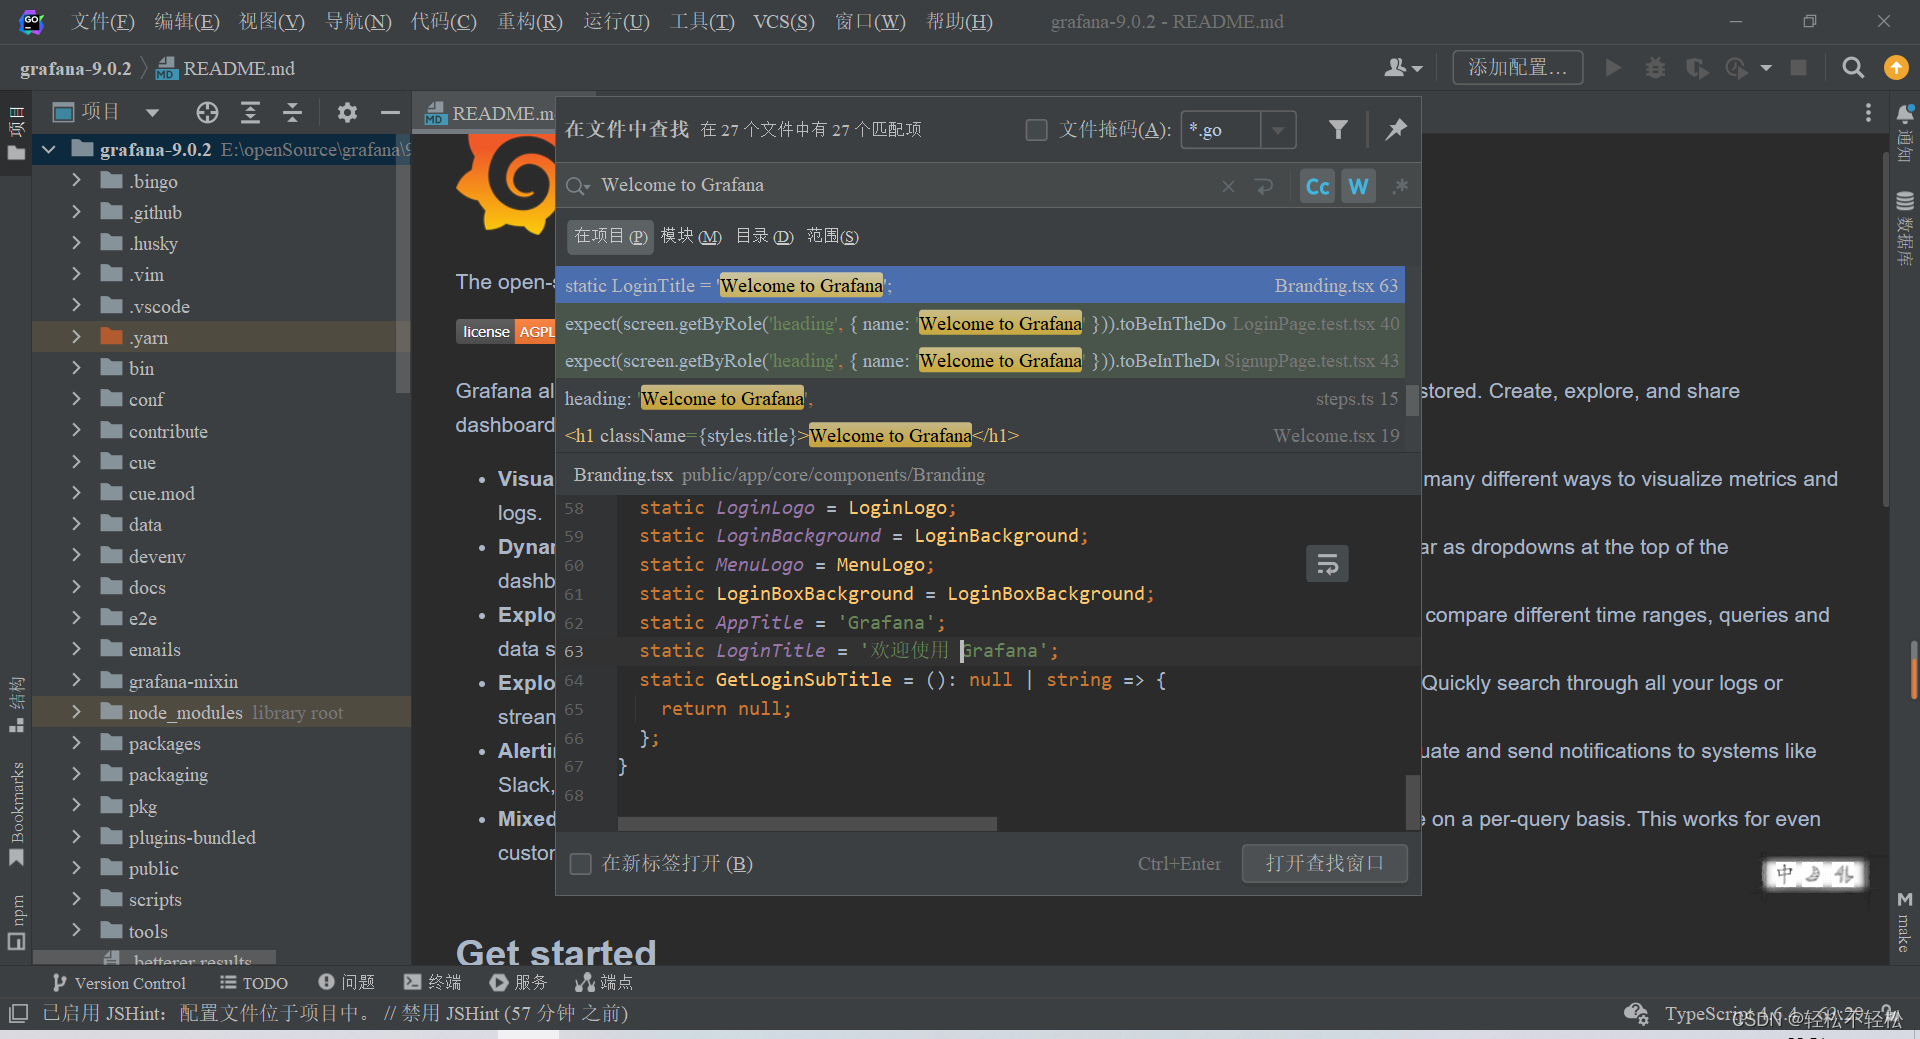Open TODO tool window
The height and width of the screenshot is (1039, 1920).
pyautogui.click(x=254, y=983)
